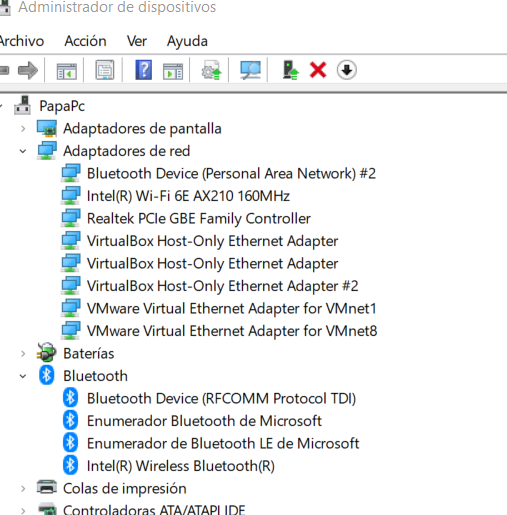Click the Add legacy hardware computer icon
Viewport: 507px width, 515px height.
click(290, 70)
